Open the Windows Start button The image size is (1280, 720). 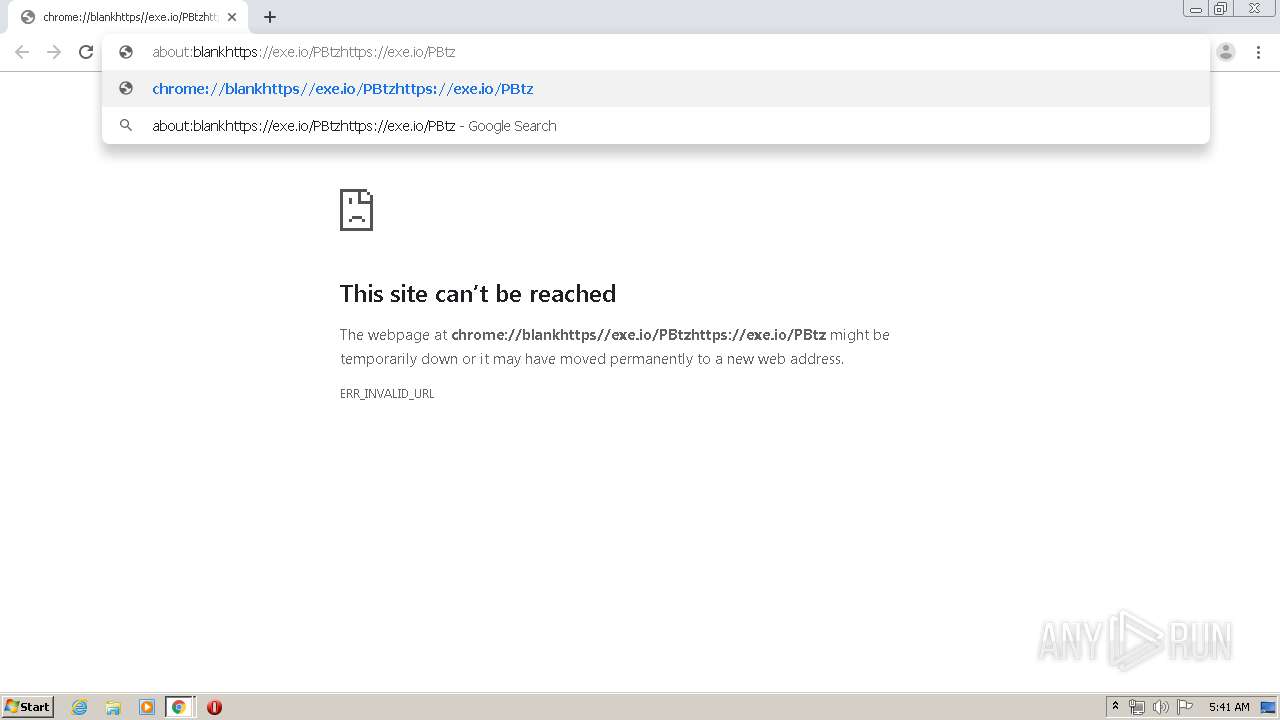pyautogui.click(x=28, y=707)
